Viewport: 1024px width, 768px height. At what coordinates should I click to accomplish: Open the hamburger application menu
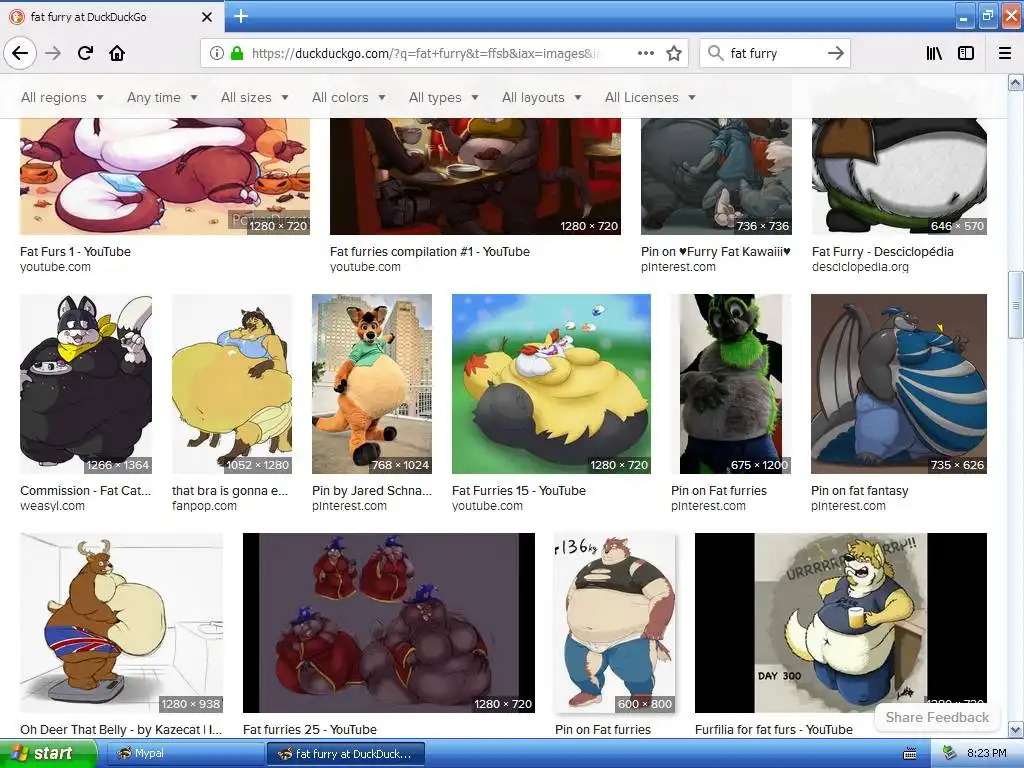click(x=1004, y=53)
